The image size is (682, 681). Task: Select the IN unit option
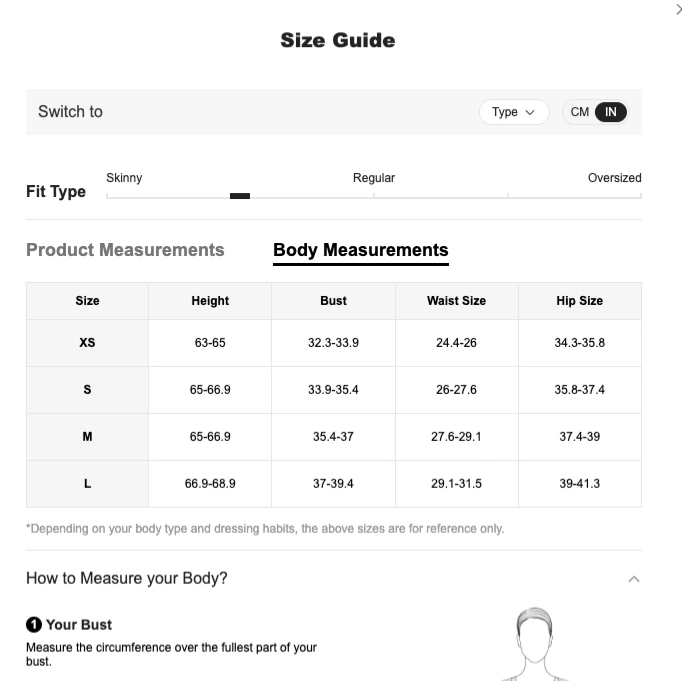pos(611,112)
